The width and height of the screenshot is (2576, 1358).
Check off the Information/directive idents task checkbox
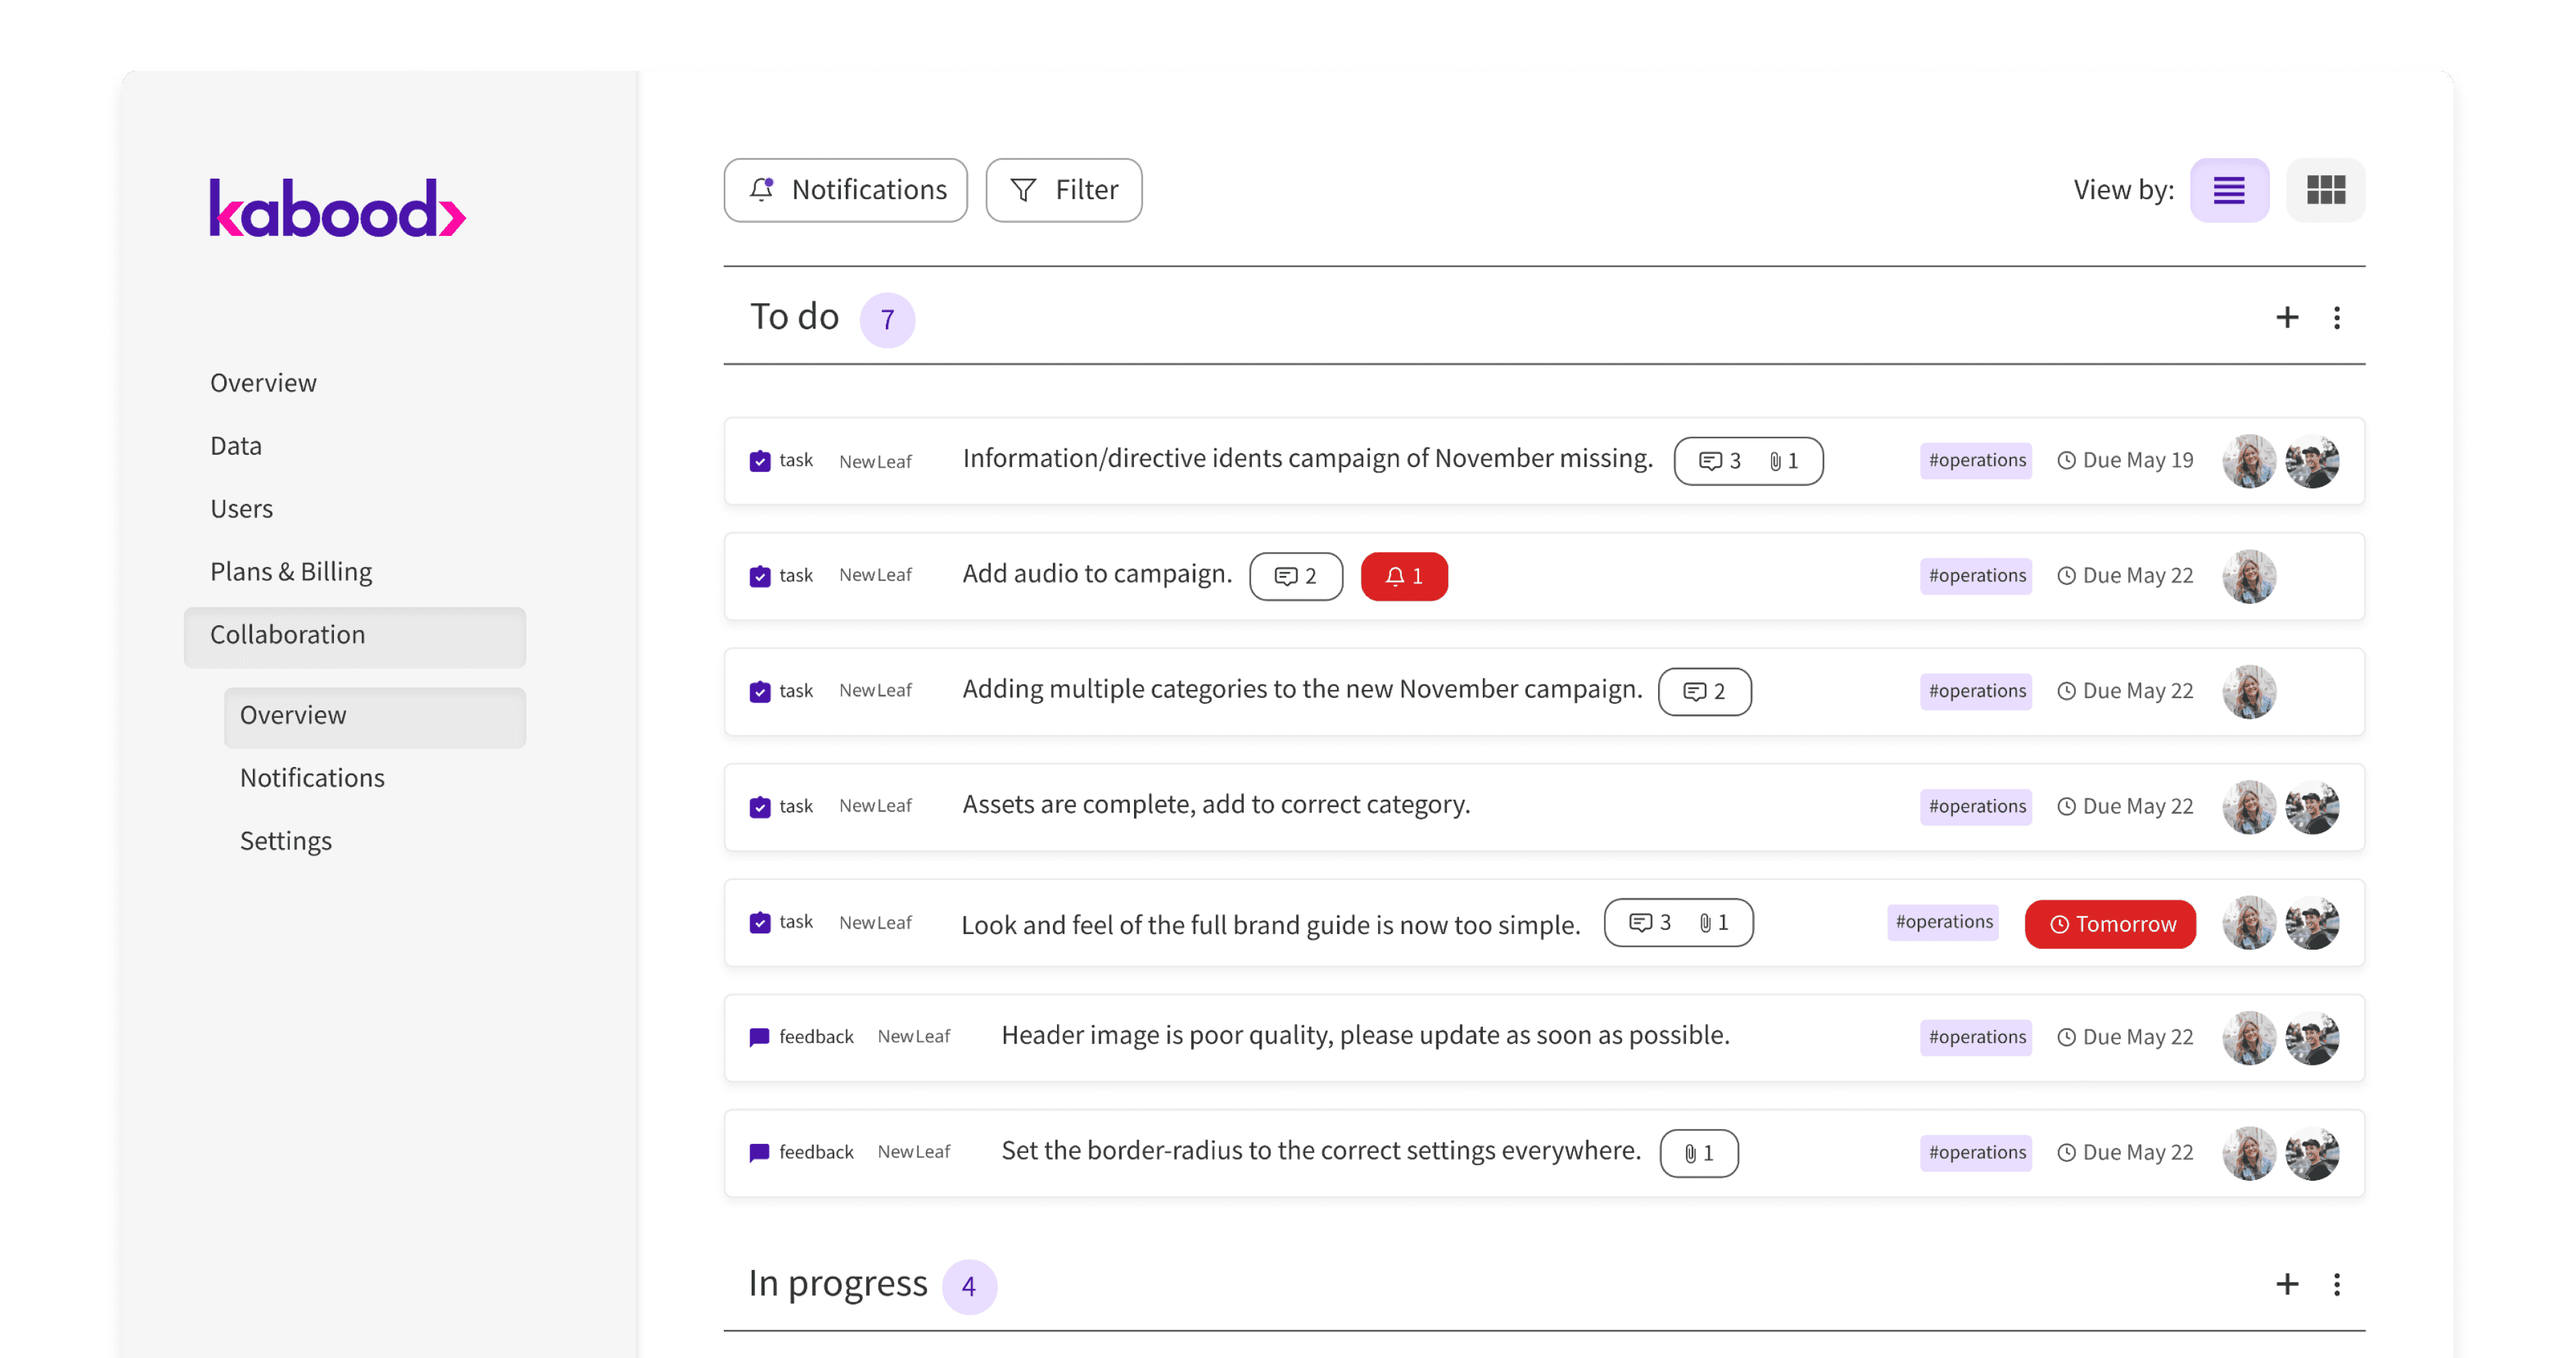(x=760, y=461)
